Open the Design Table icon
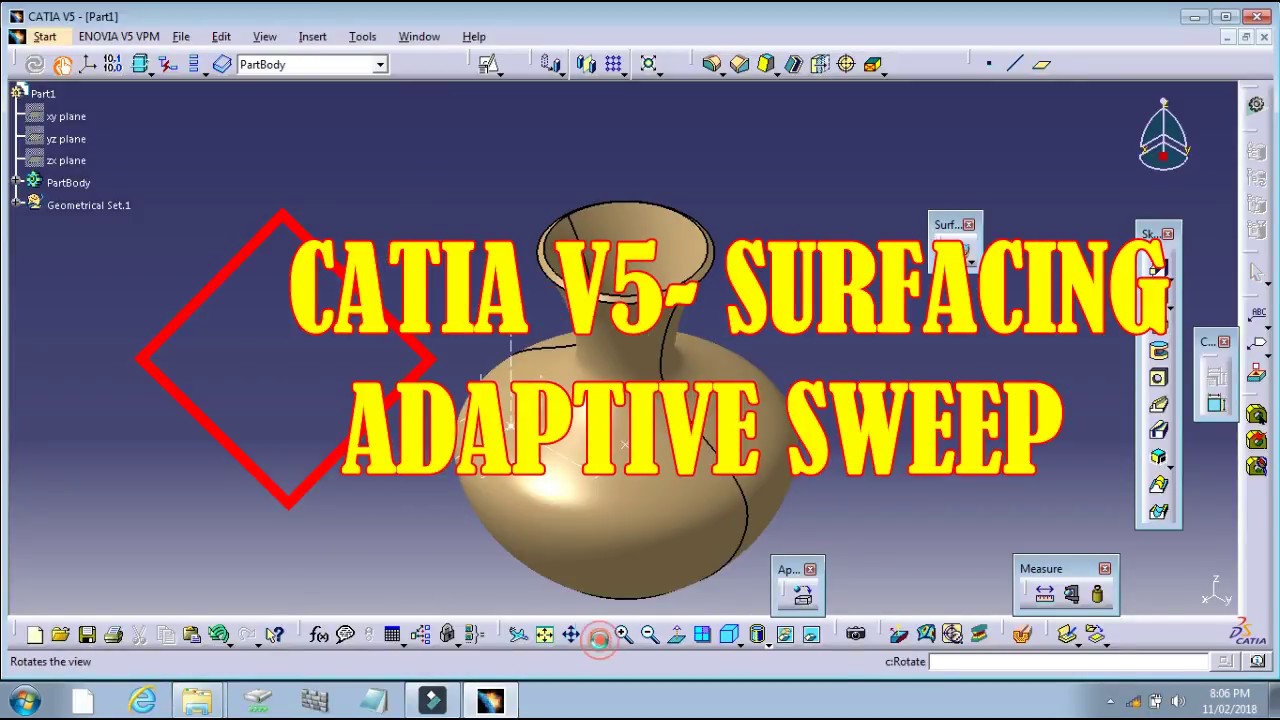 click(x=392, y=634)
